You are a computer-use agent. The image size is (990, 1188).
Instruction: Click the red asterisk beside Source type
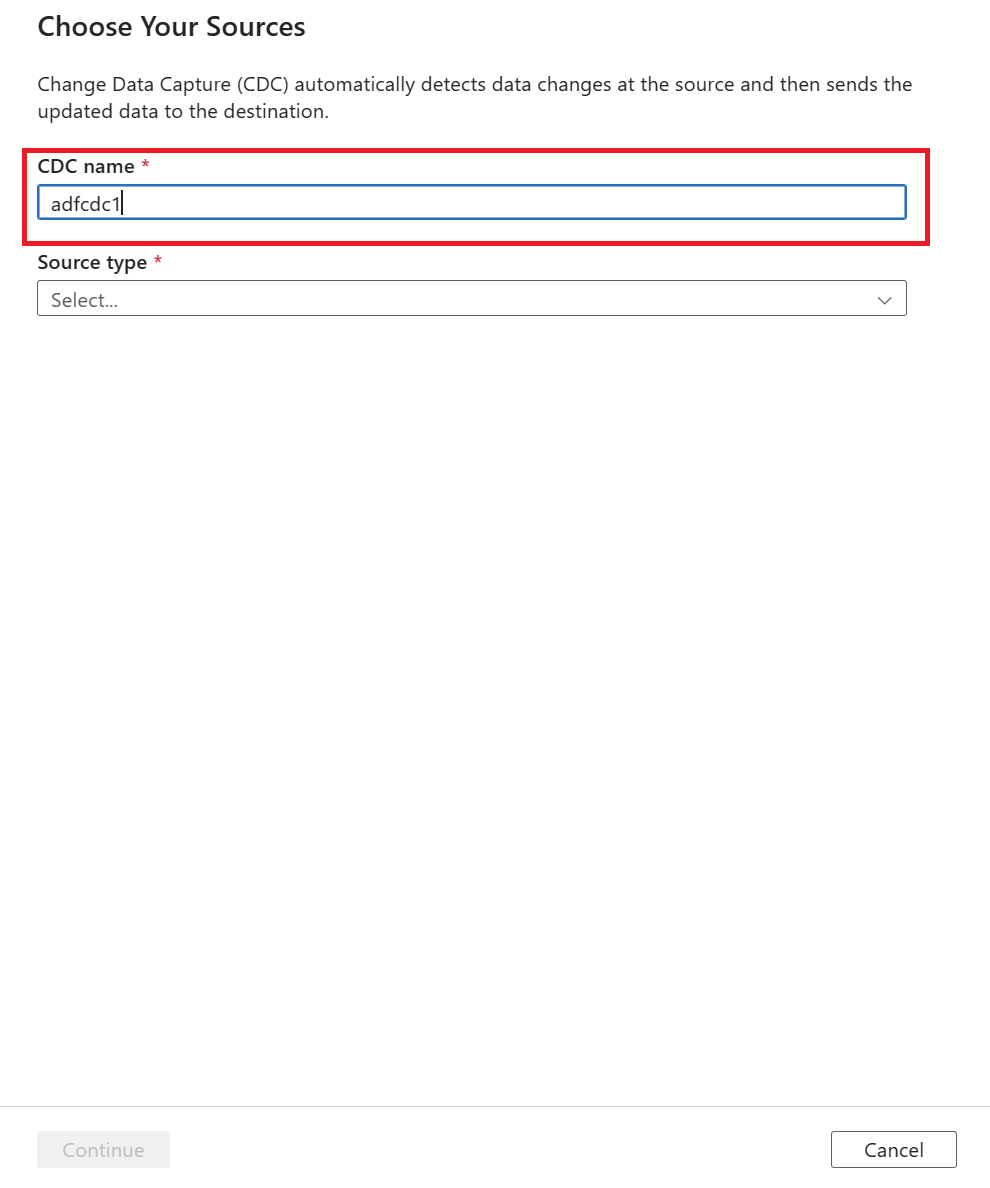(159, 261)
